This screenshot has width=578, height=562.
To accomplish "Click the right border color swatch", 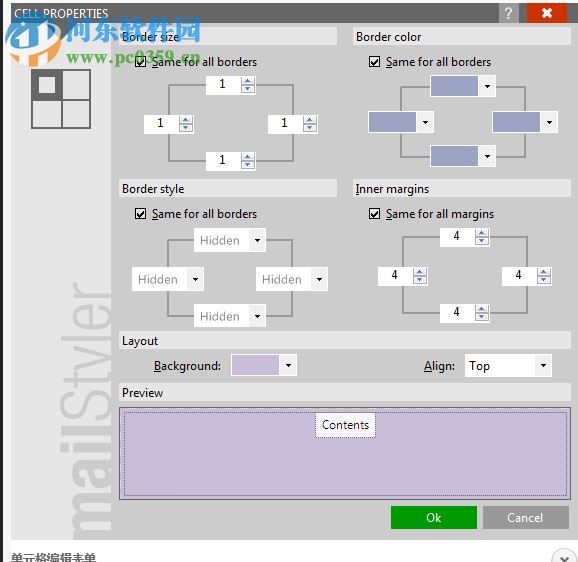I will [x=516, y=122].
